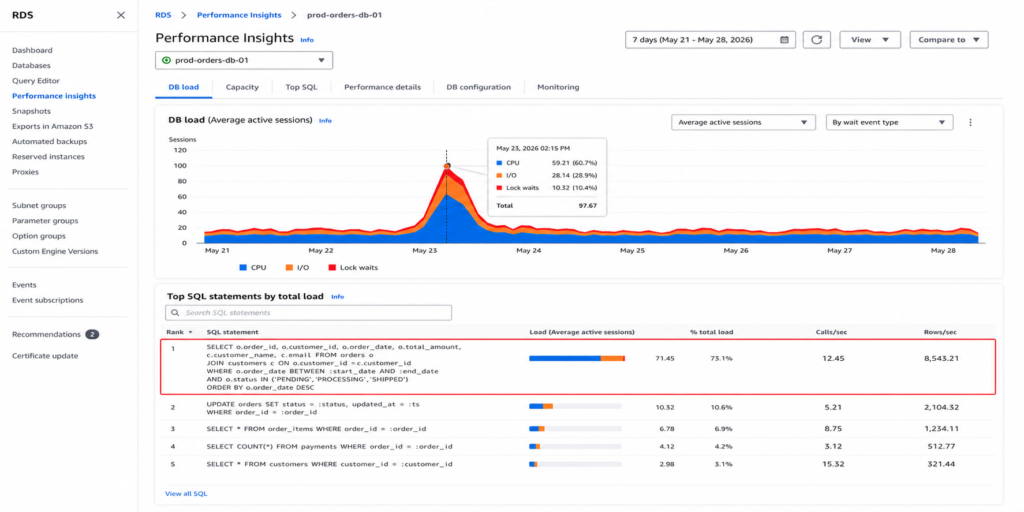Click the UPDATE orders SET status statement

click(313, 409)
